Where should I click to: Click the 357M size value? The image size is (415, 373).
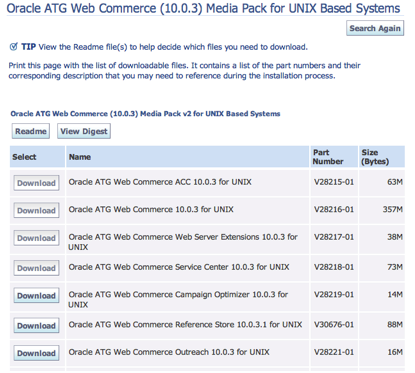pos(393,209)
